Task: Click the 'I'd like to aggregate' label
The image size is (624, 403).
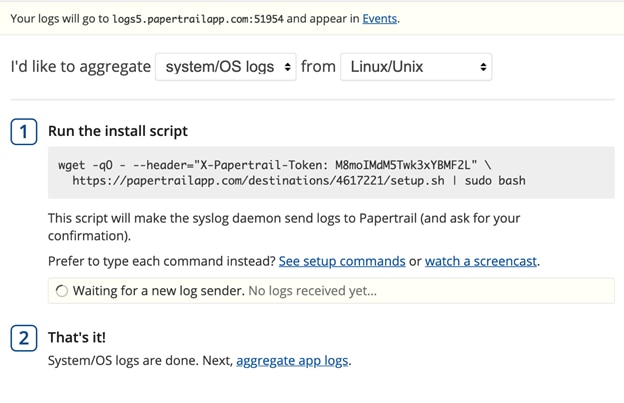Action: click(81, 66)
